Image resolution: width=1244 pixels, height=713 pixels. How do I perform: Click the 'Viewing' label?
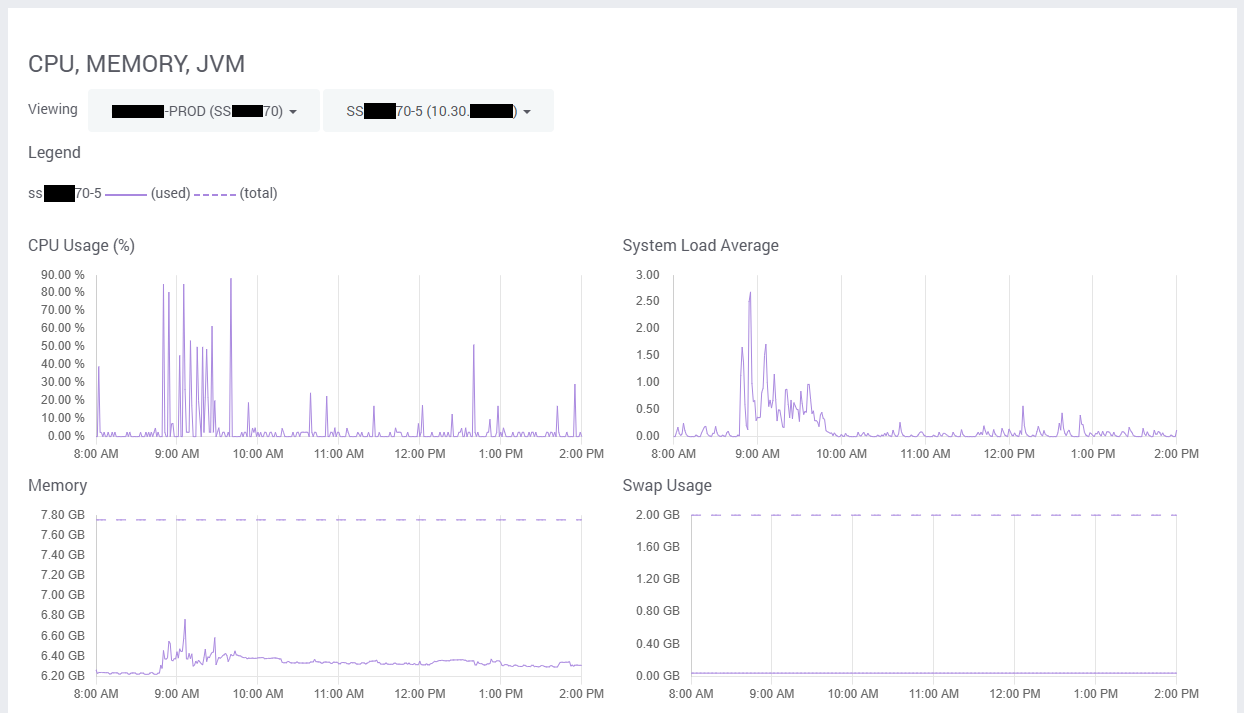pos(52,109)
